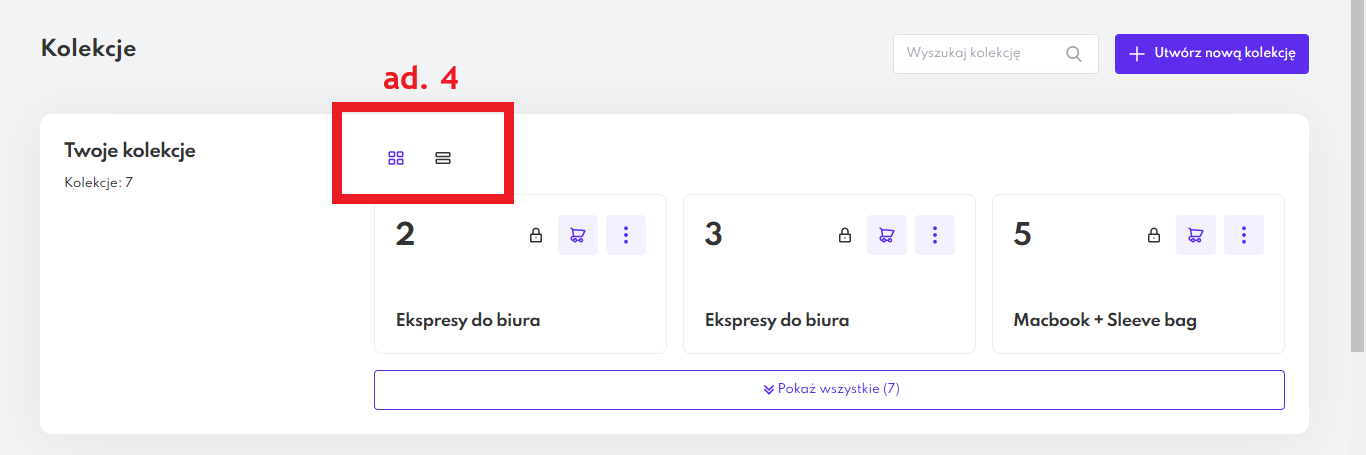This screenshot has width=1366, height=455.
Task: Open three-dot menu on Macbook + Sleeve bag card
Action: coord(1244,235)
